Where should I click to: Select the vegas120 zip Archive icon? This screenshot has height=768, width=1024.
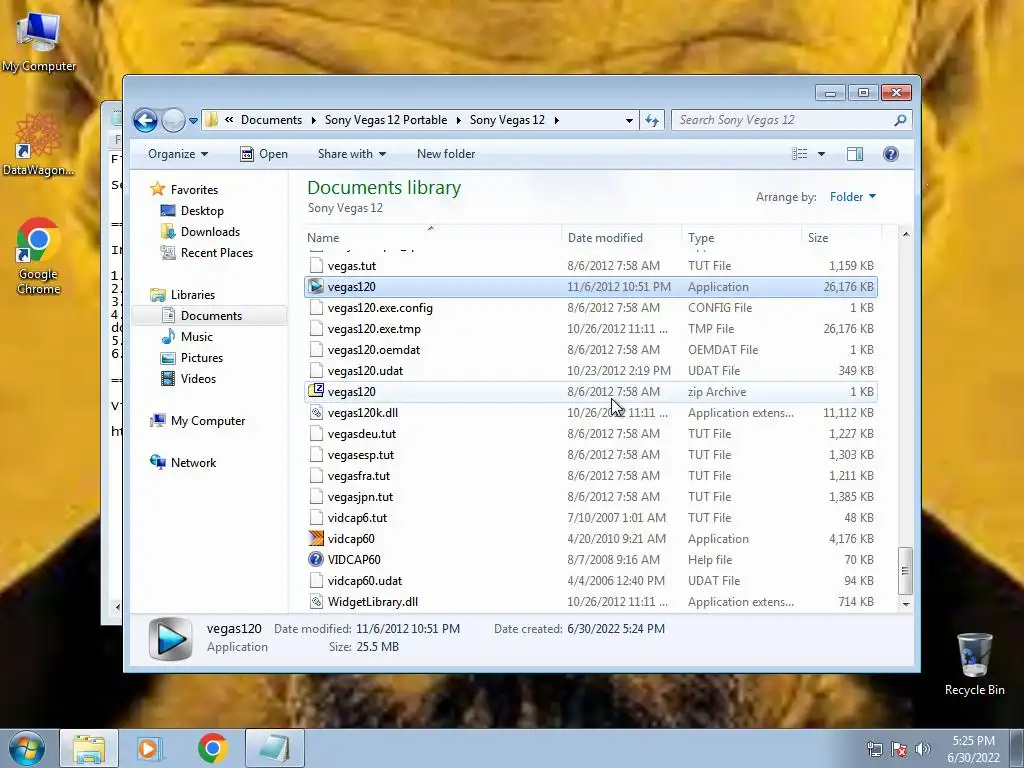pyautogui.click(x=316, y=391)
